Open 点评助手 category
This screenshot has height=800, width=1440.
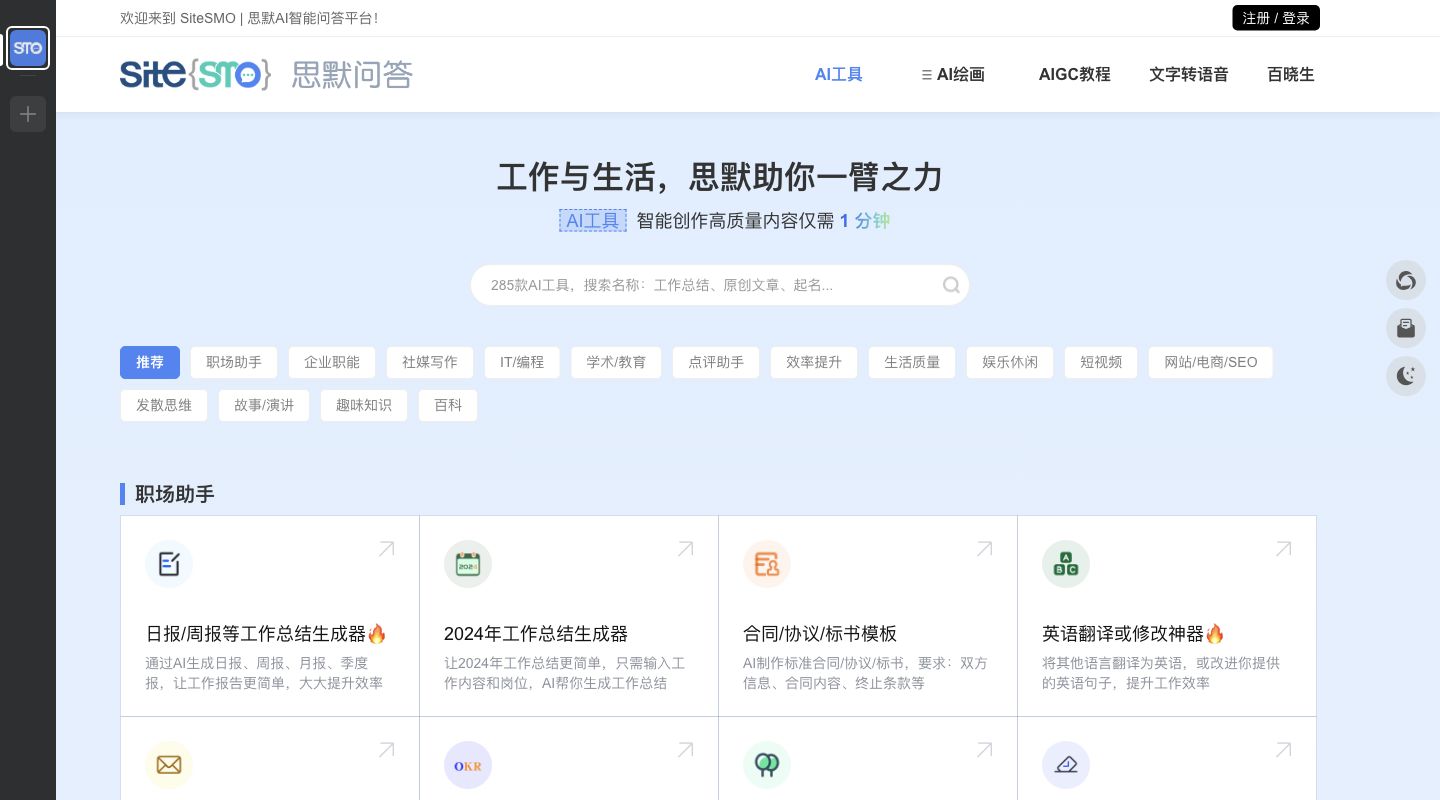[x=716, y=362]
